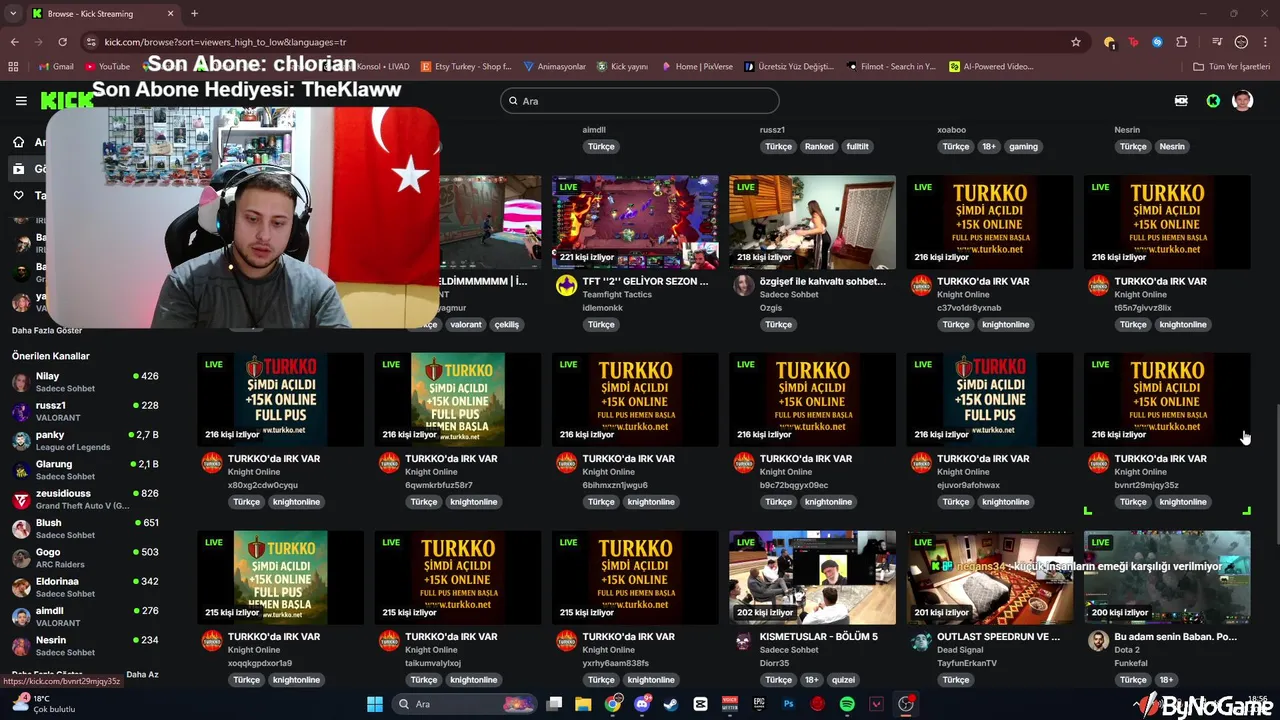Open panky's avatar in sidebar
Image resolution: width=1280 pixels, height=720 pixels.
(20, 441)
